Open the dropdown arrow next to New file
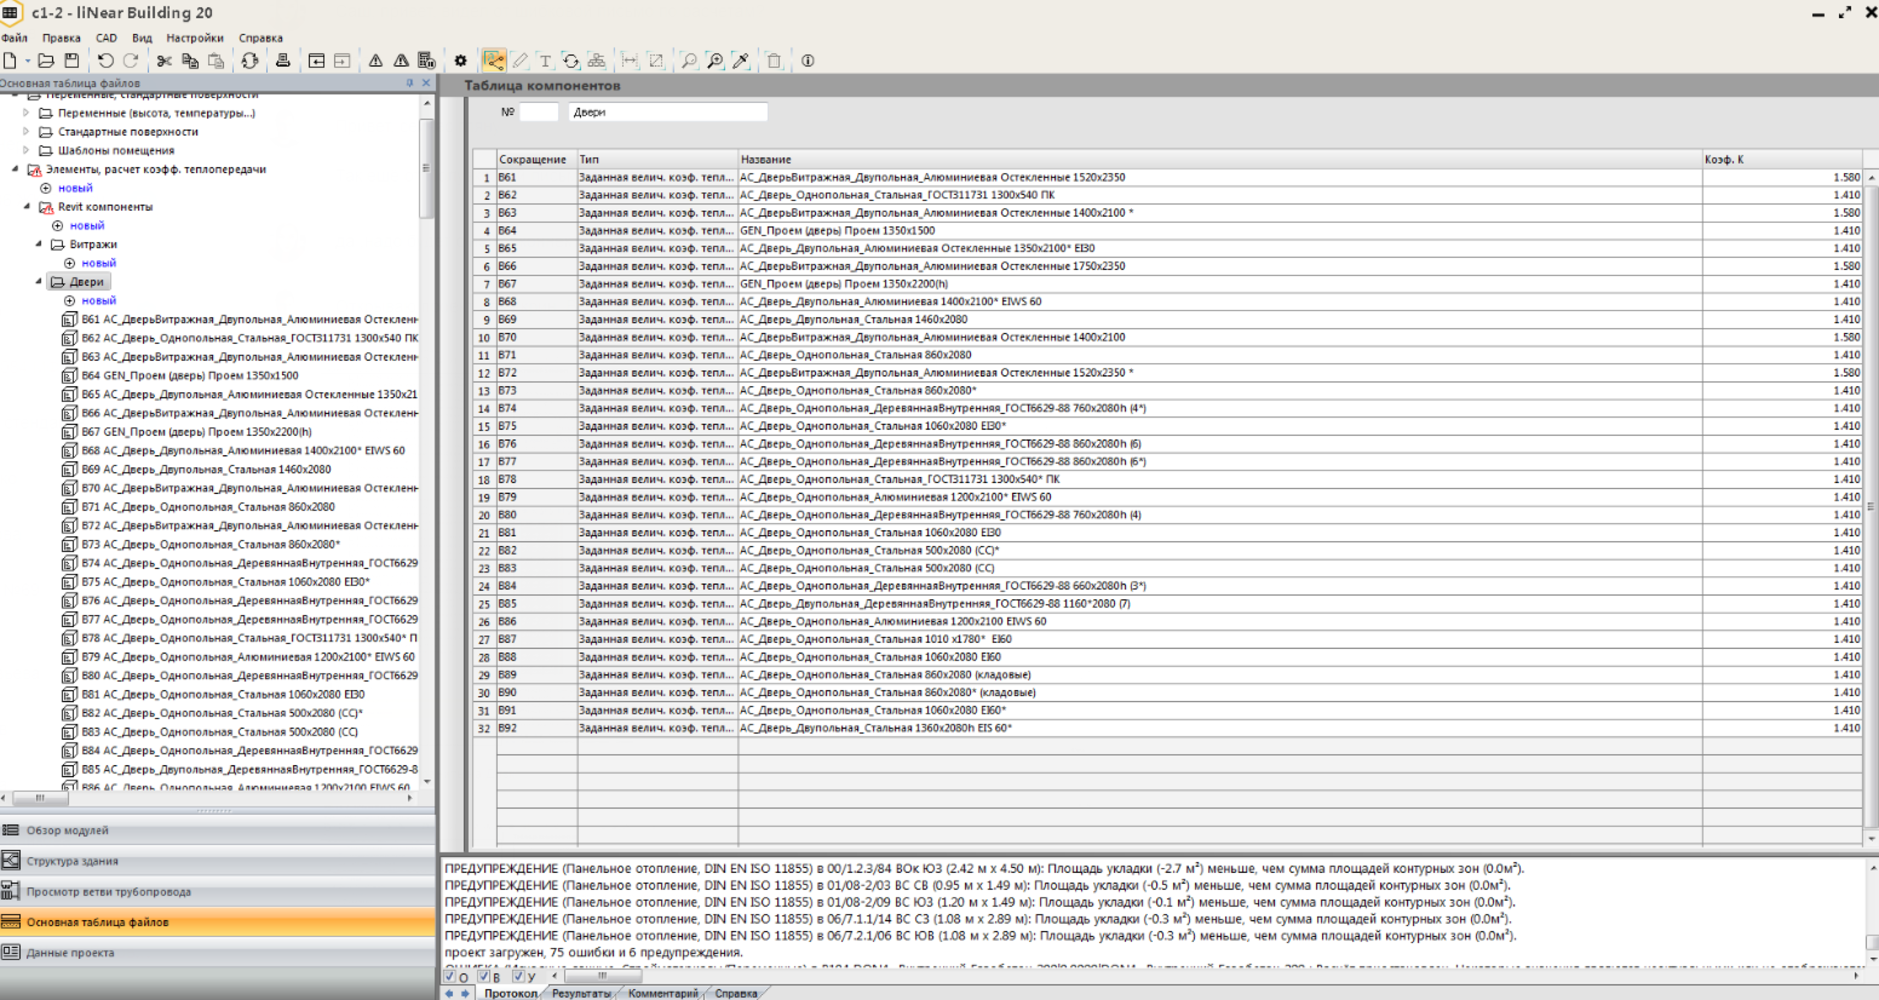The width and height of the screenshot is (1879, 1000). click(27, 61)
